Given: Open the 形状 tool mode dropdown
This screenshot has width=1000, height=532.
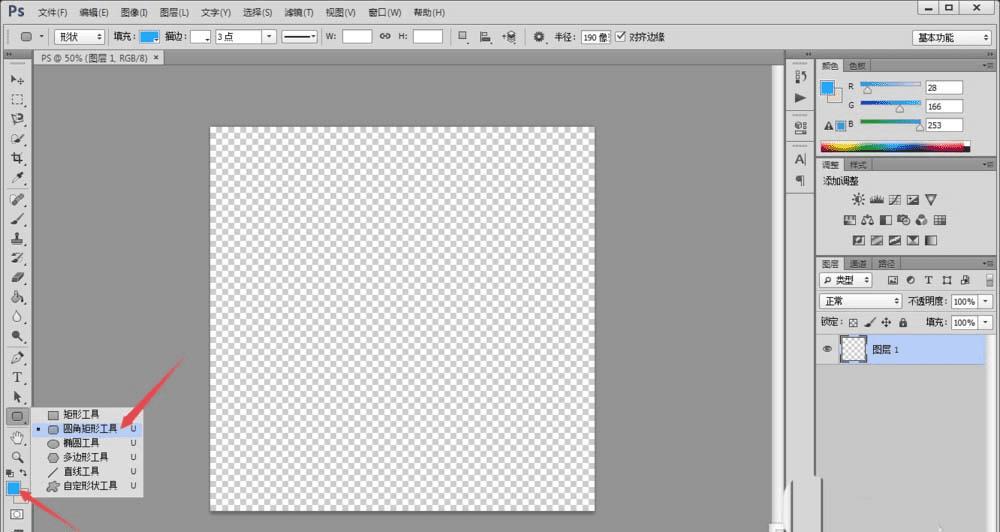Looking at the screenshot, I should 79,37.
